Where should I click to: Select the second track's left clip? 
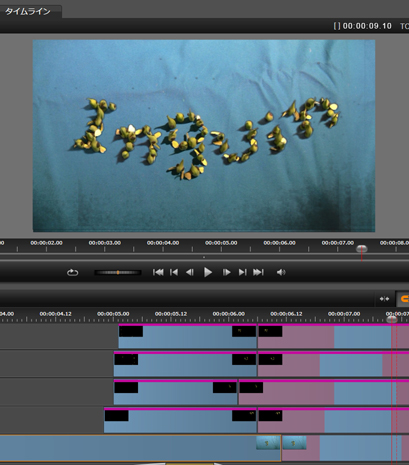click(x=185, y=364)
